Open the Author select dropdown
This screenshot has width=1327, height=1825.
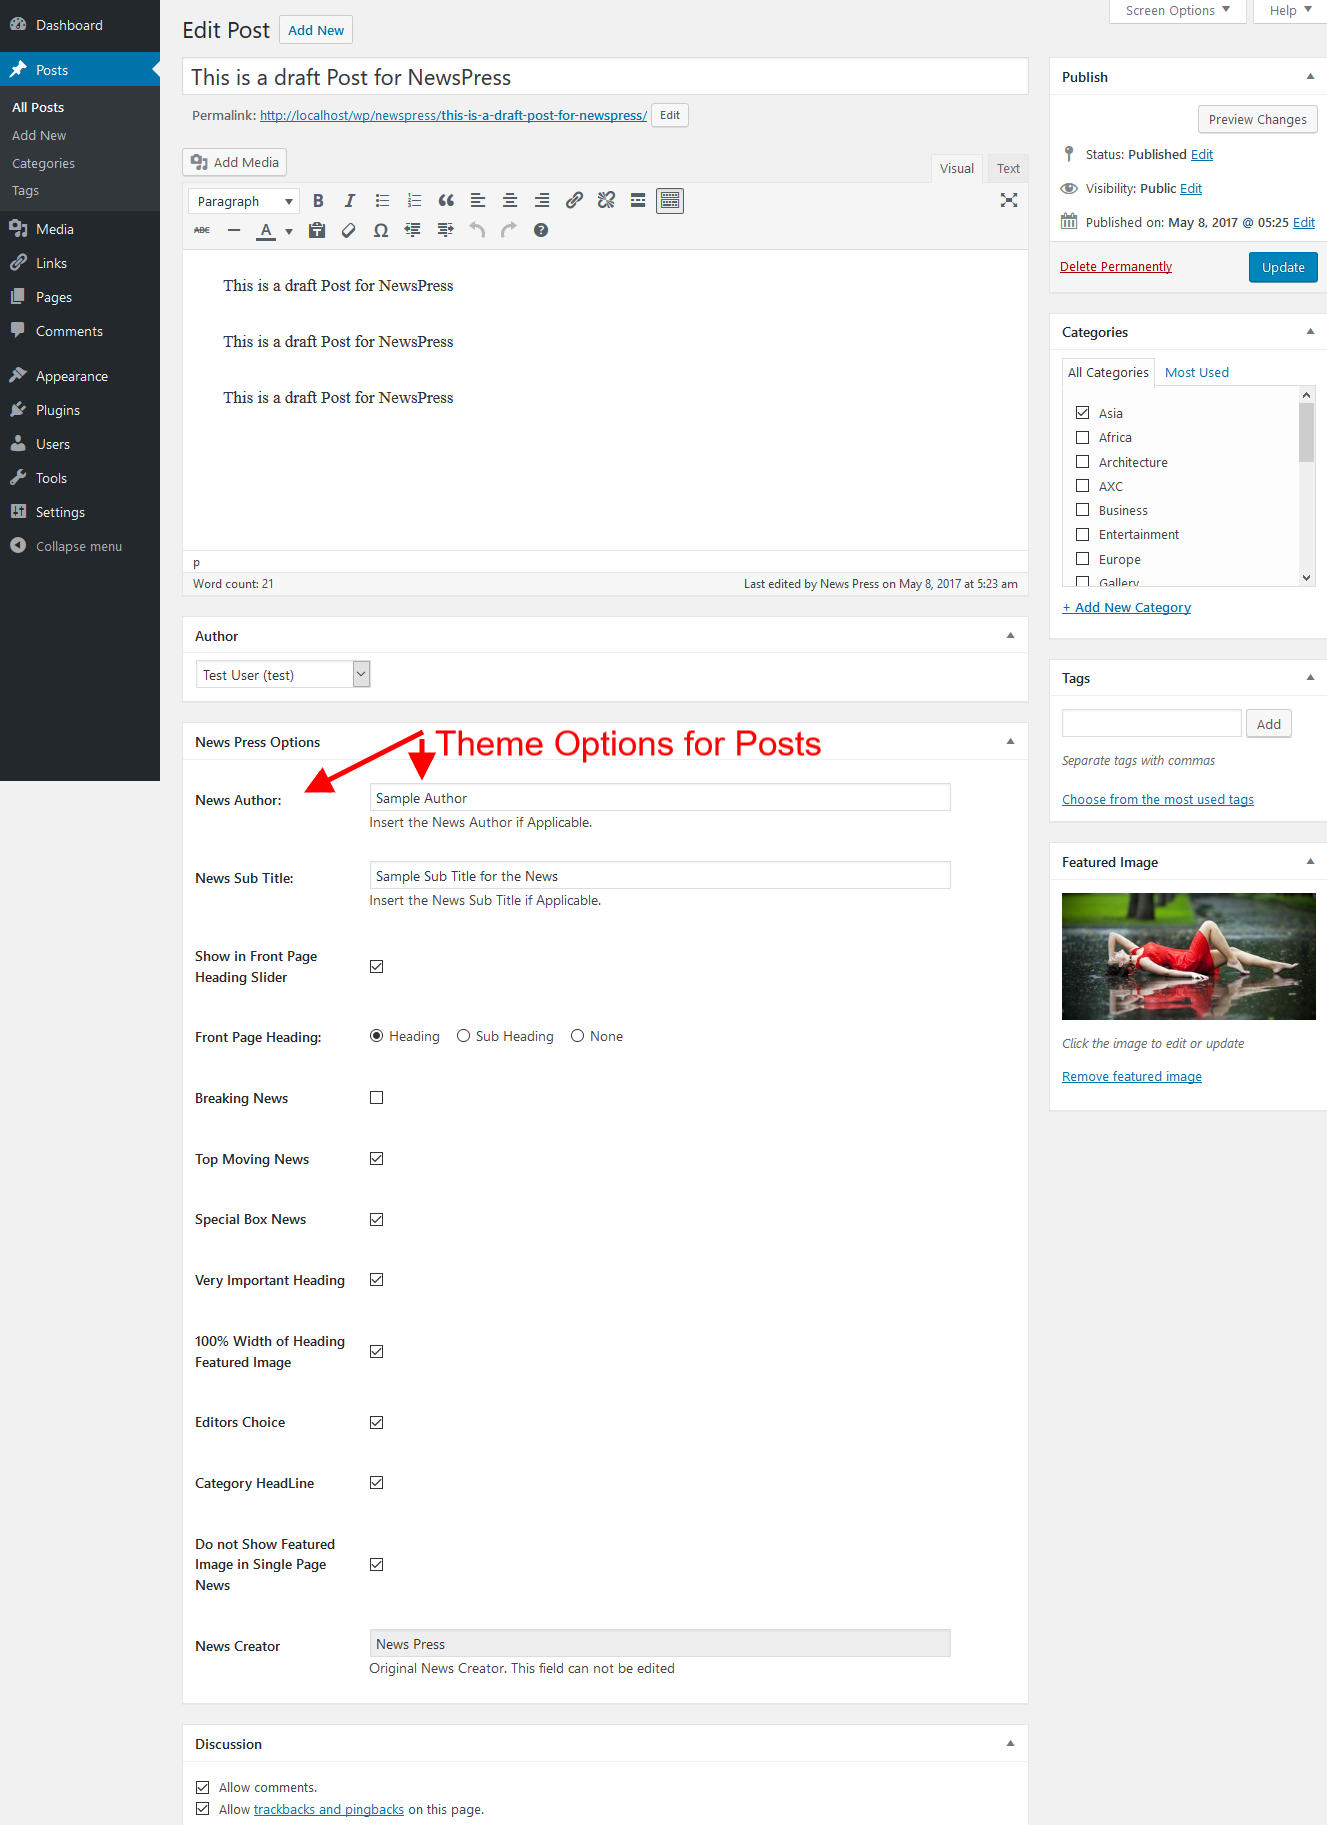click(283, 675)
